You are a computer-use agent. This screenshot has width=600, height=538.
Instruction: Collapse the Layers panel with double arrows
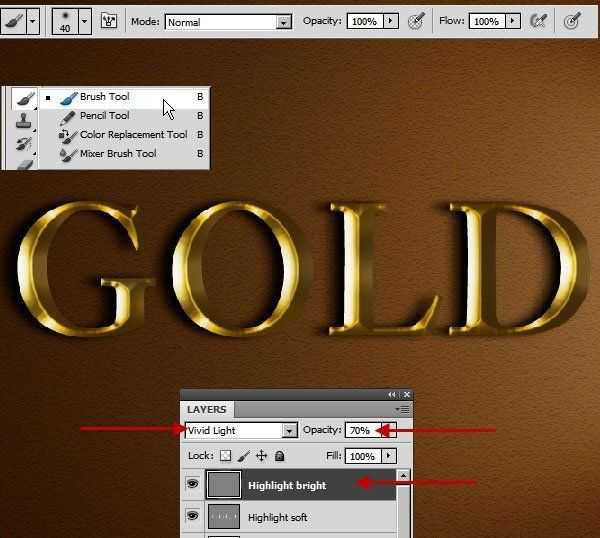(392, 395)
